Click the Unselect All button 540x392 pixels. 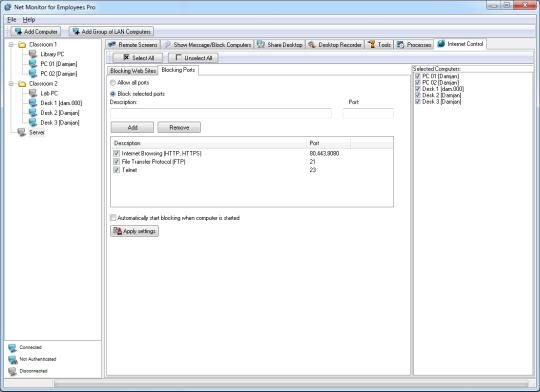point(193,58)
